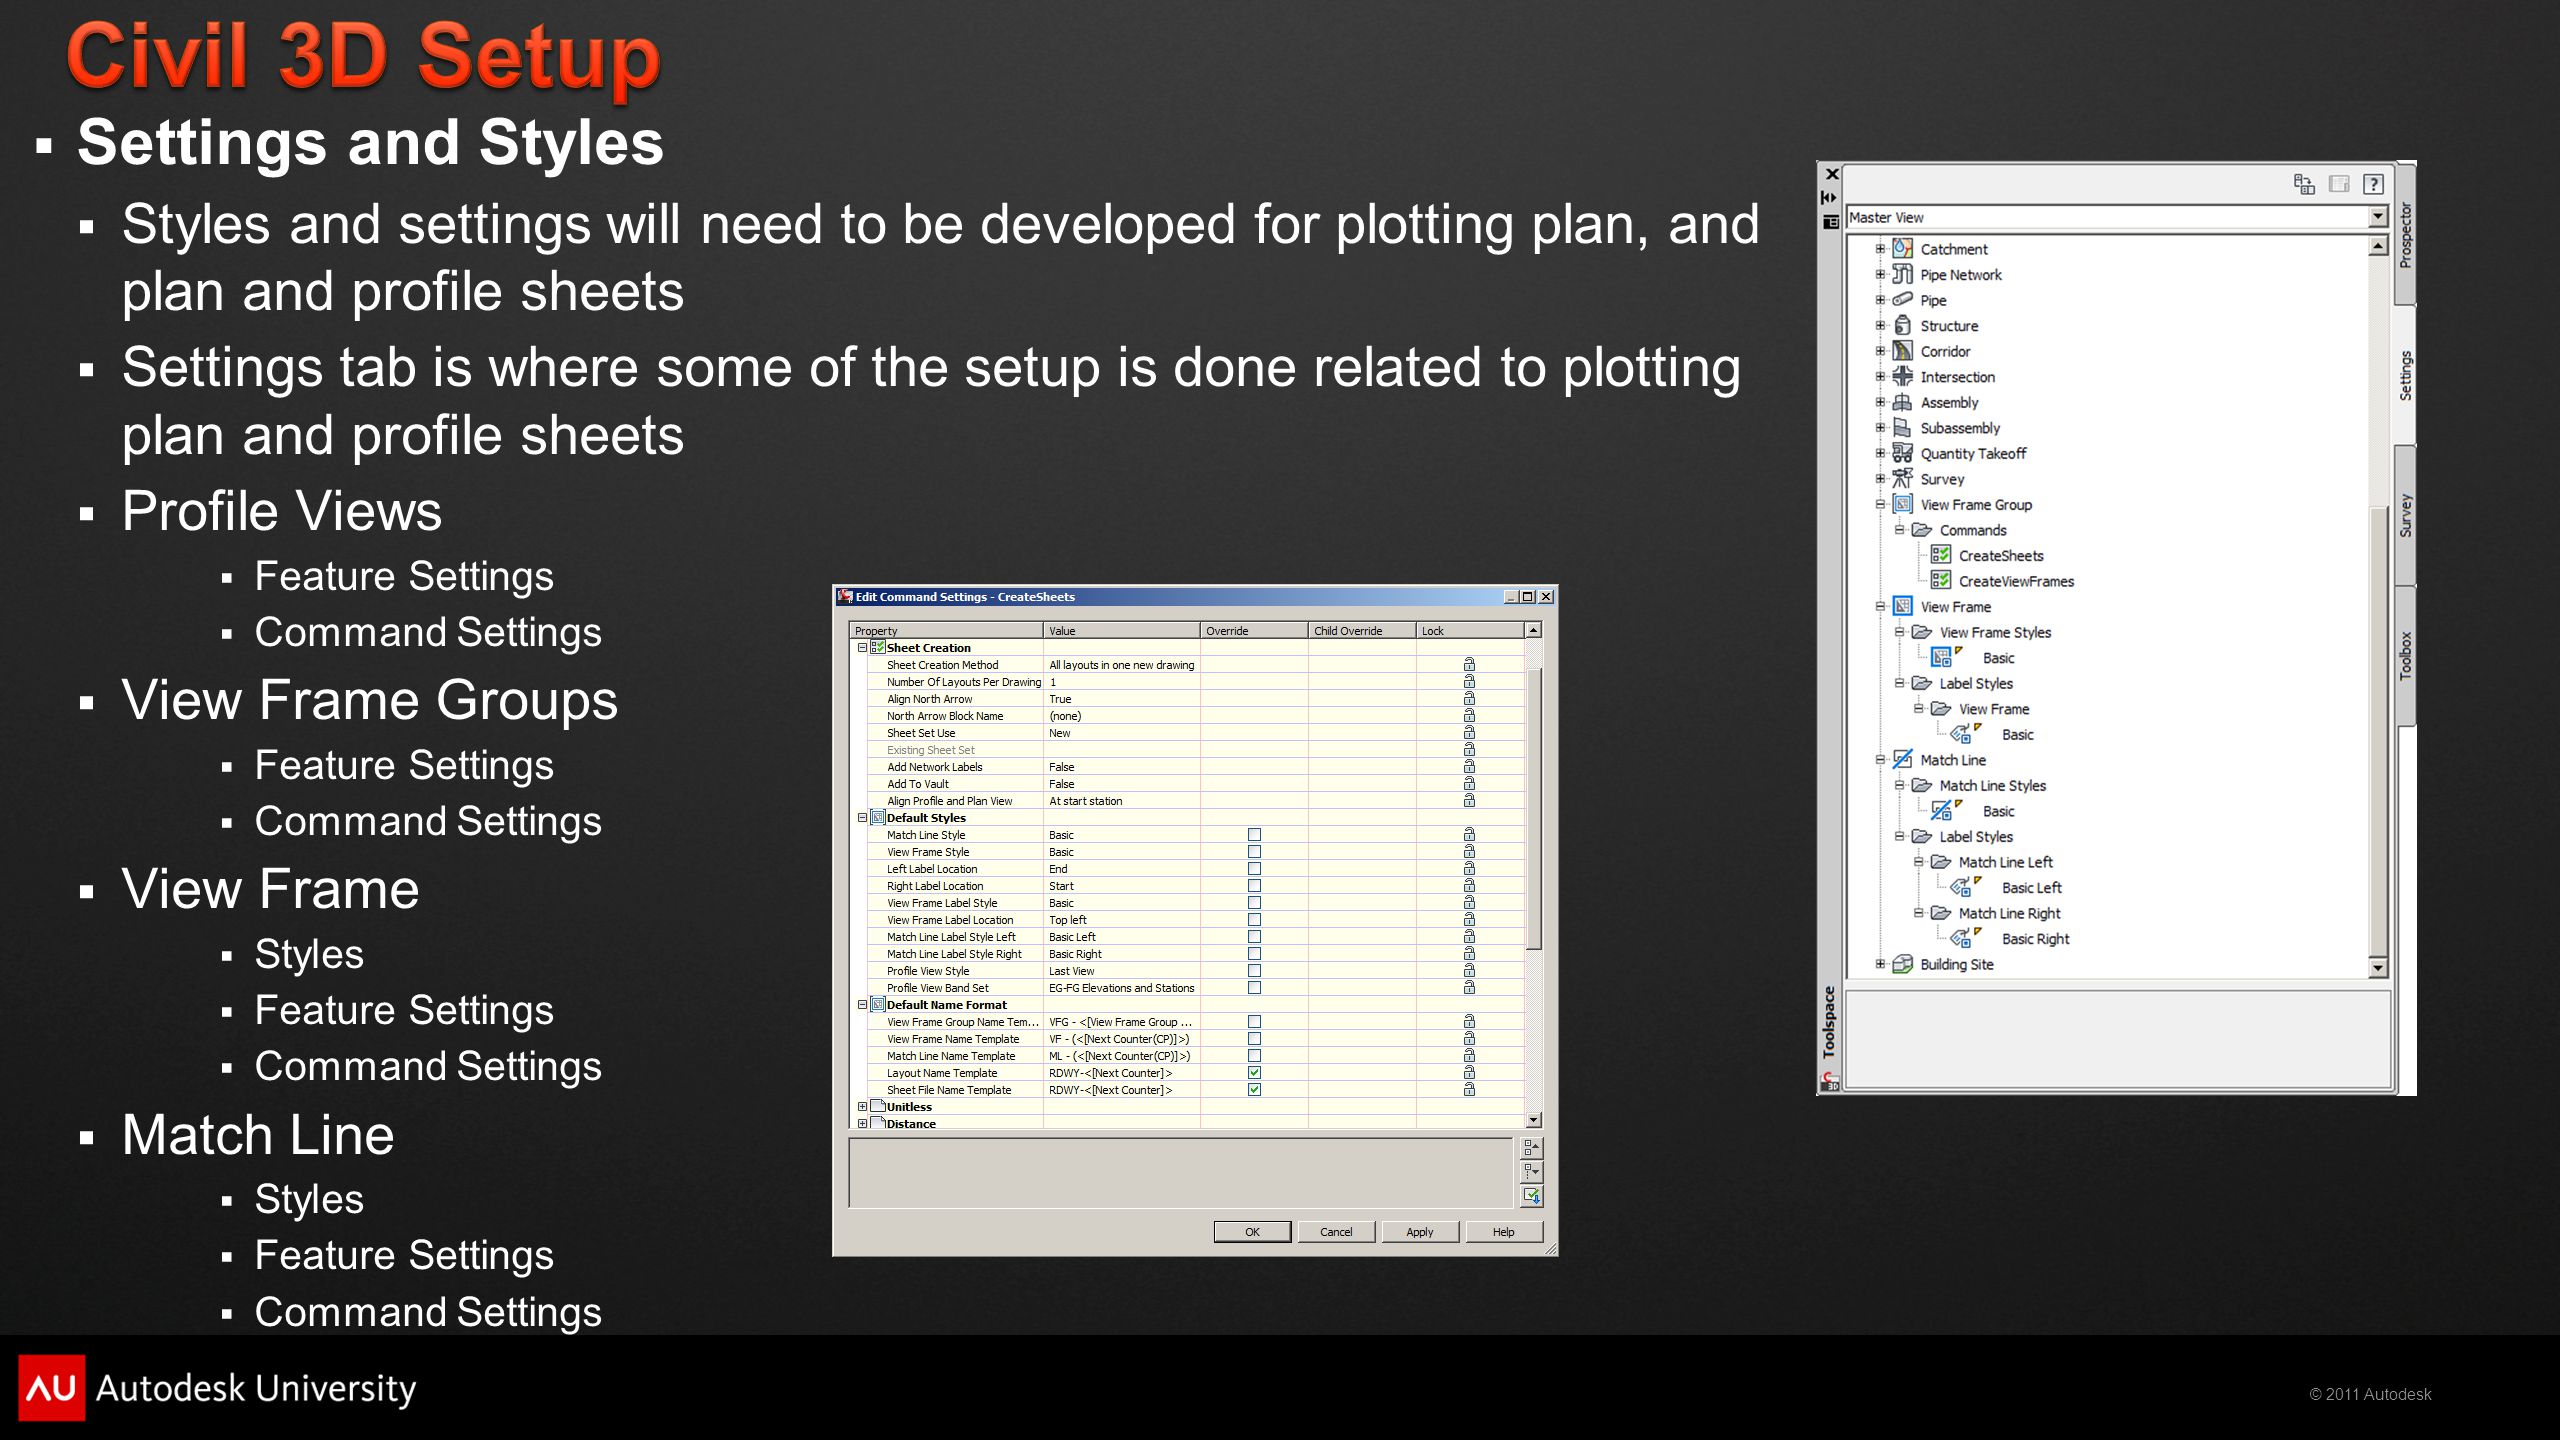
Task: Select the Assembly icon
Action: [1902, 402]
